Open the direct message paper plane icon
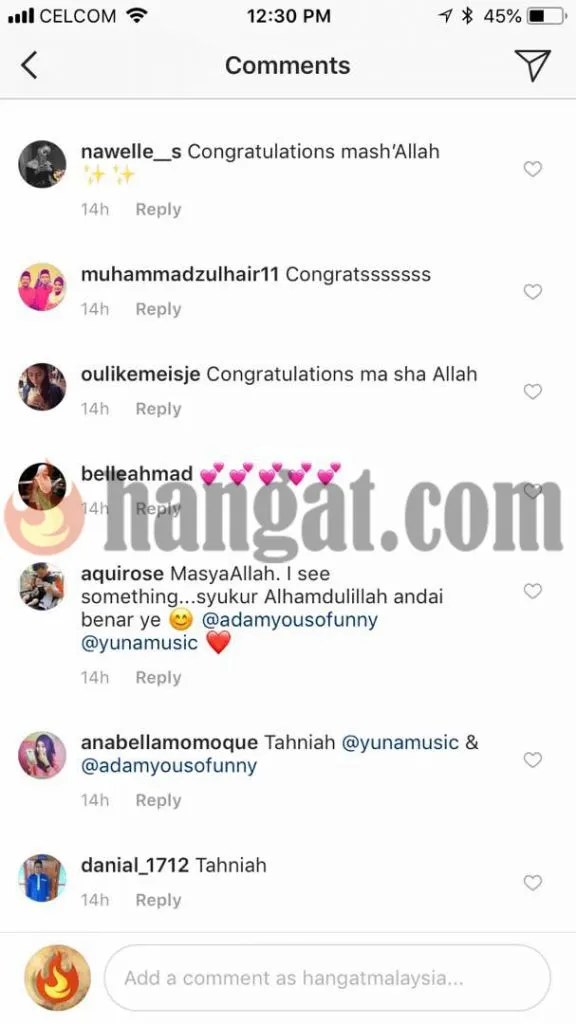Screen dimensions: 576x1024 coord(532,65)
